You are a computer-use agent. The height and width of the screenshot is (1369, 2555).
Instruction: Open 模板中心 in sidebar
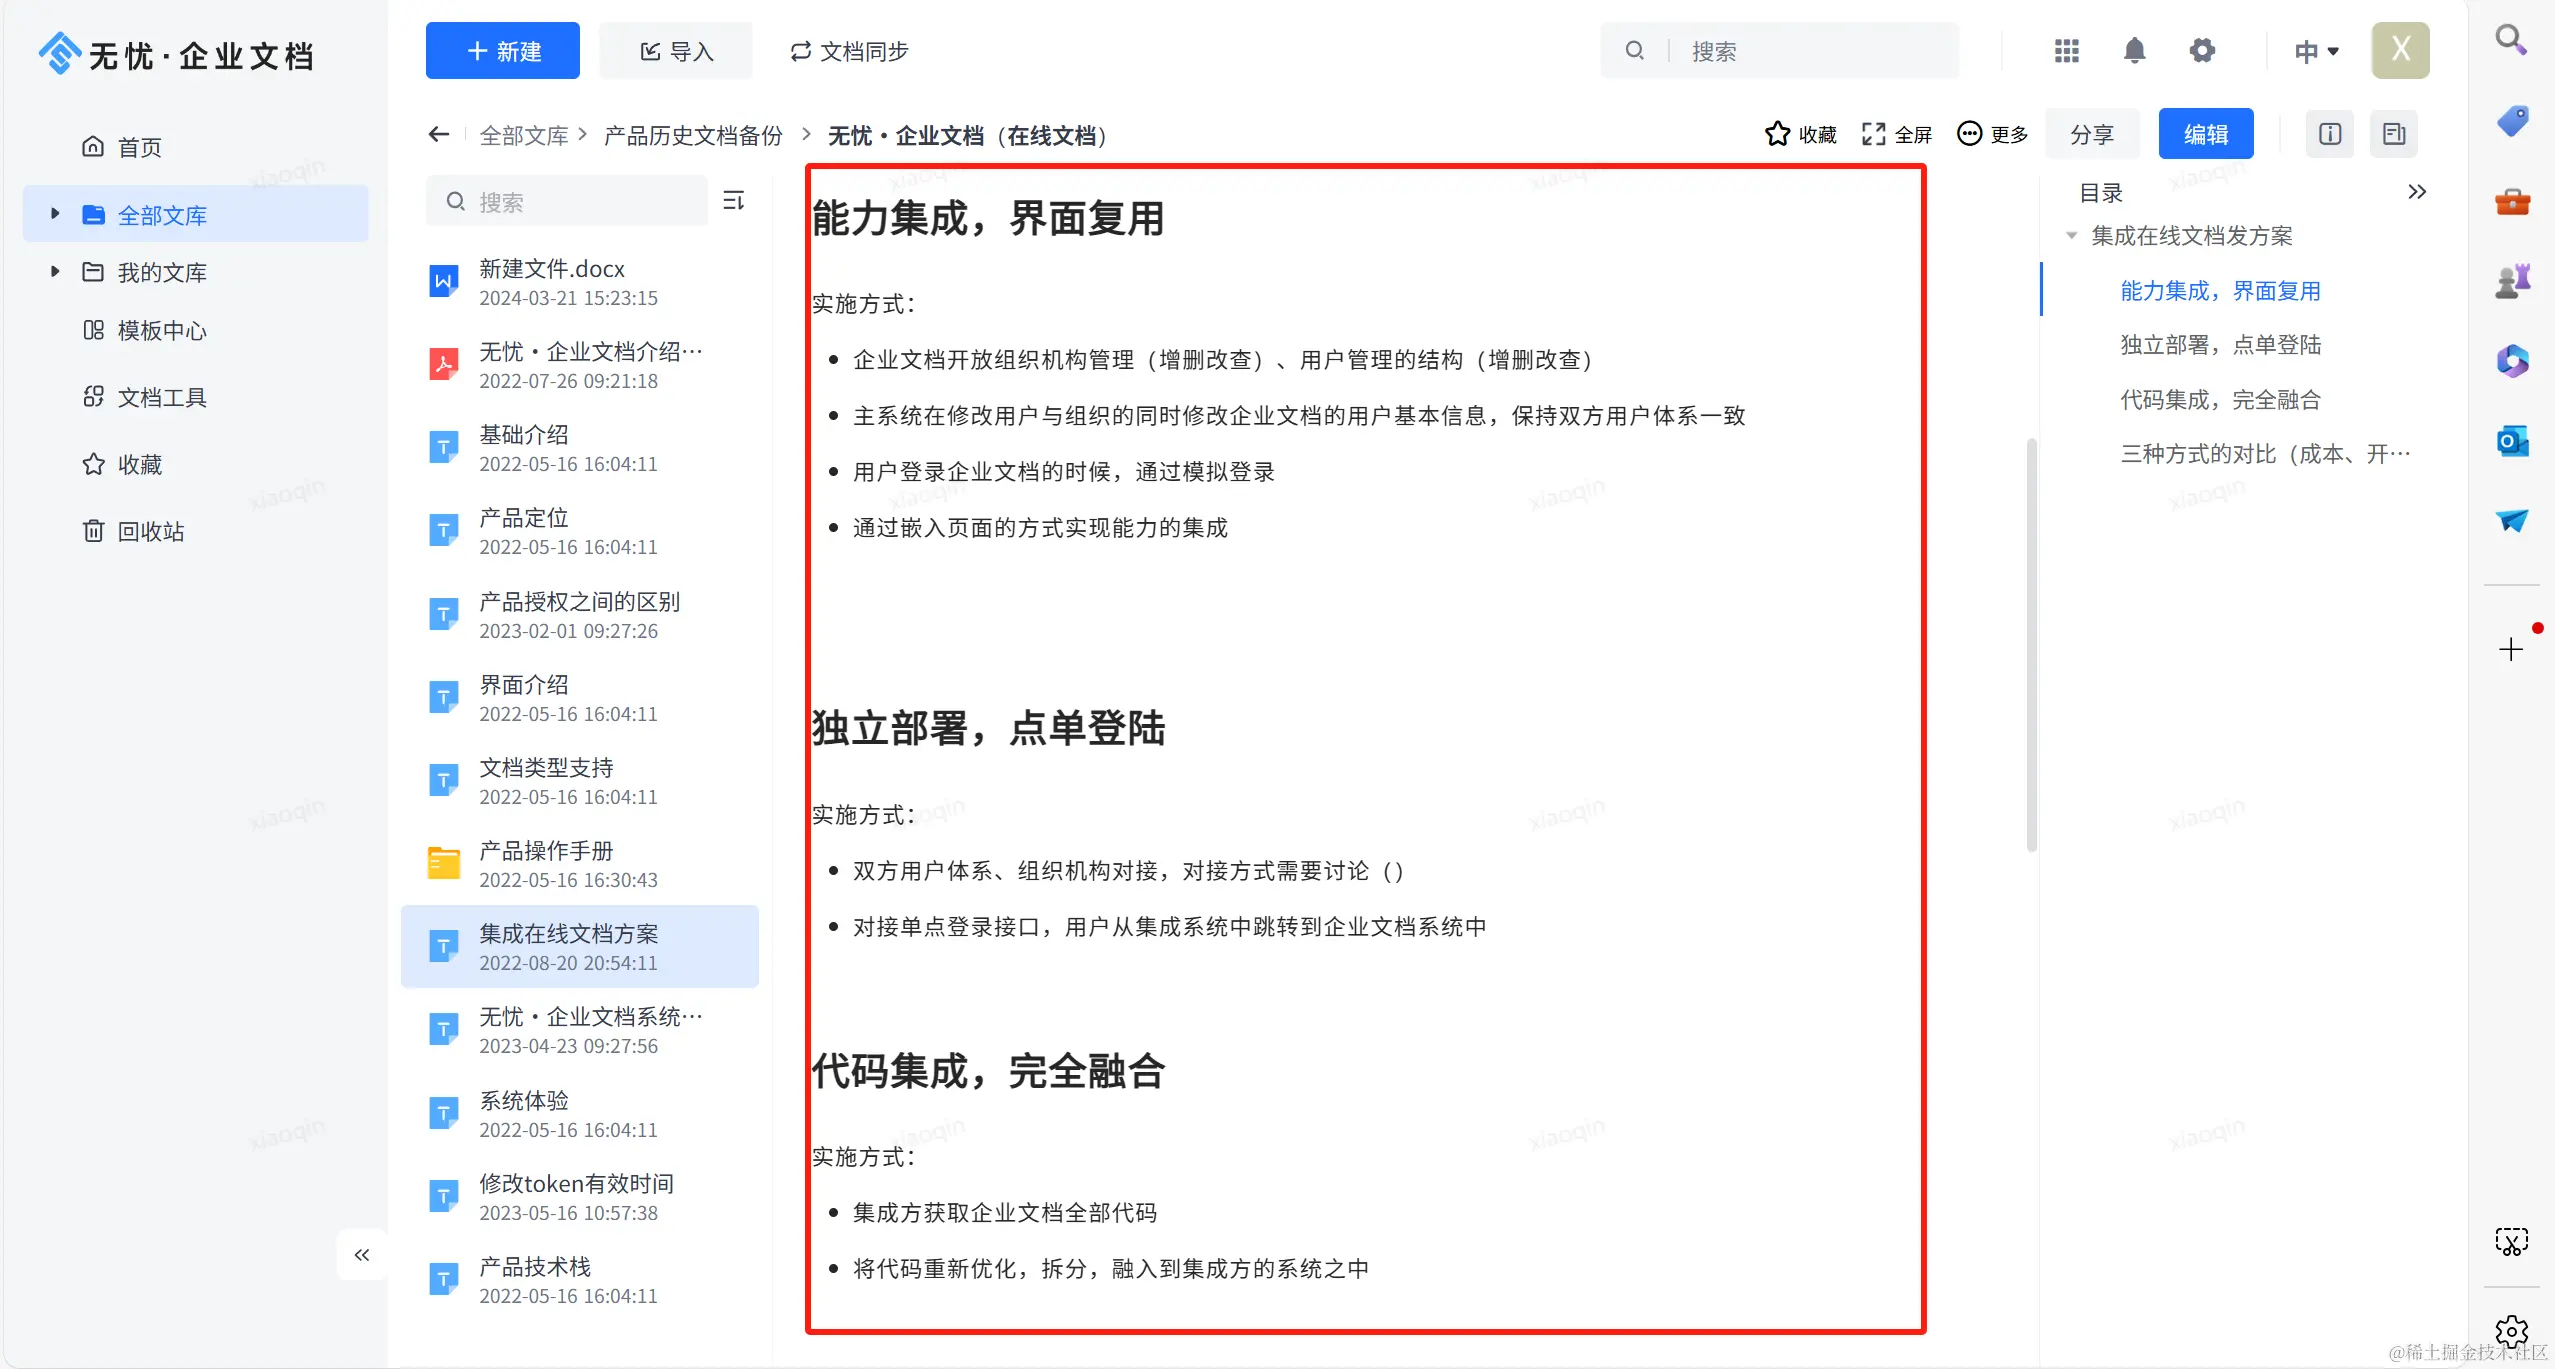[160, 331]
